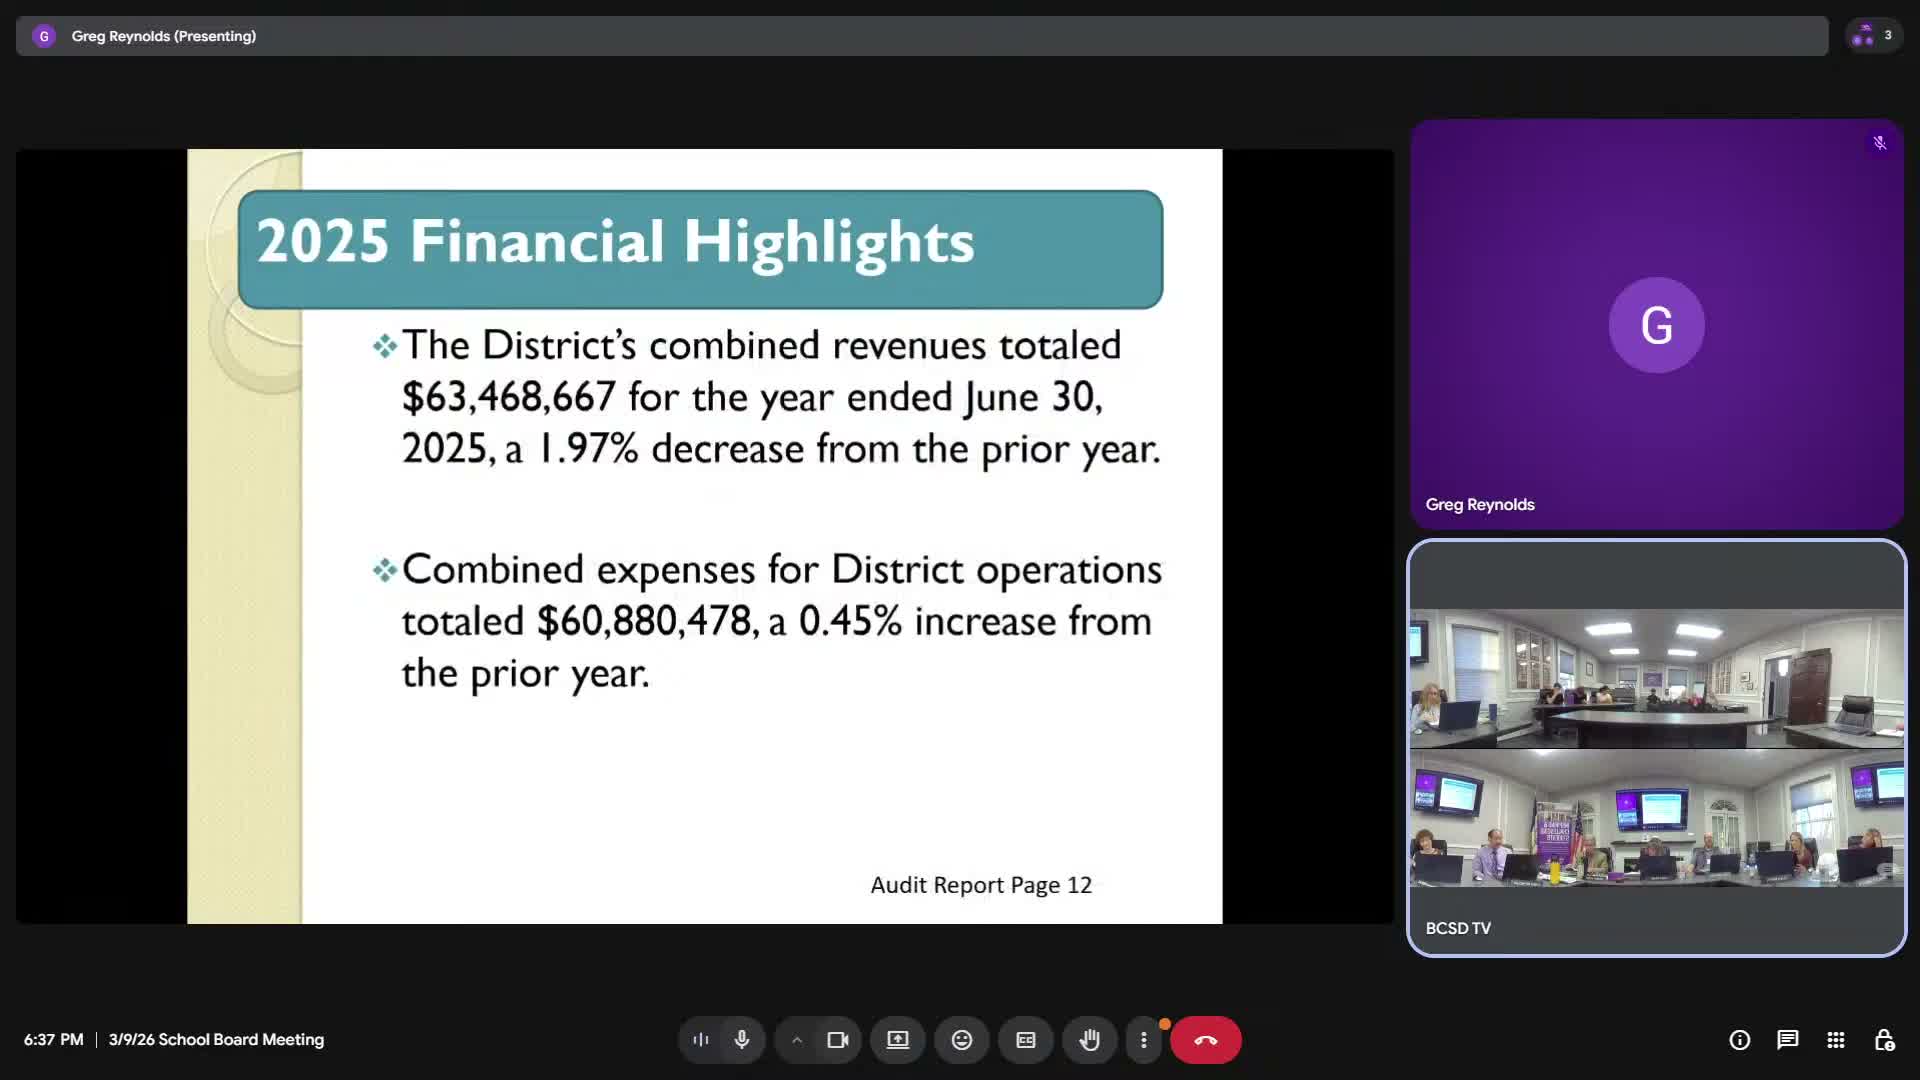This screenshot has width=1920, height=1080.
Task: Present your screen to the meeting
Action: coord(897,1040)
